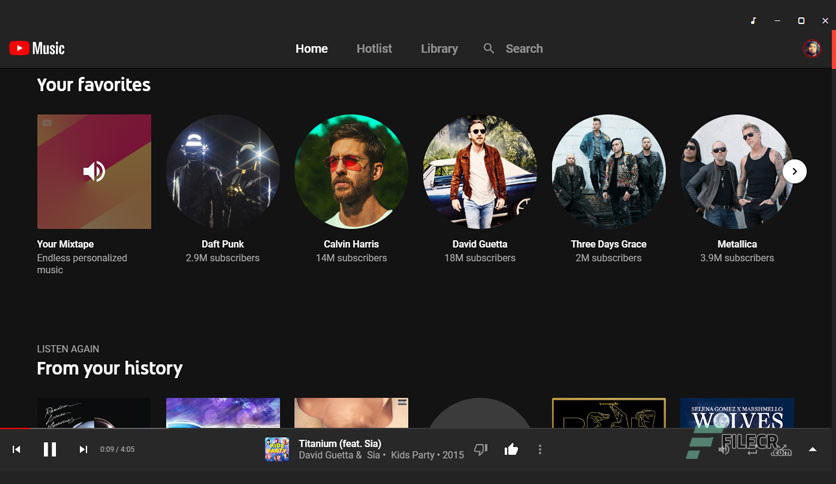Screen dimensions: 836x484
Task: Click the 0:09 / 4:05 time display
Action: [117, 449]
